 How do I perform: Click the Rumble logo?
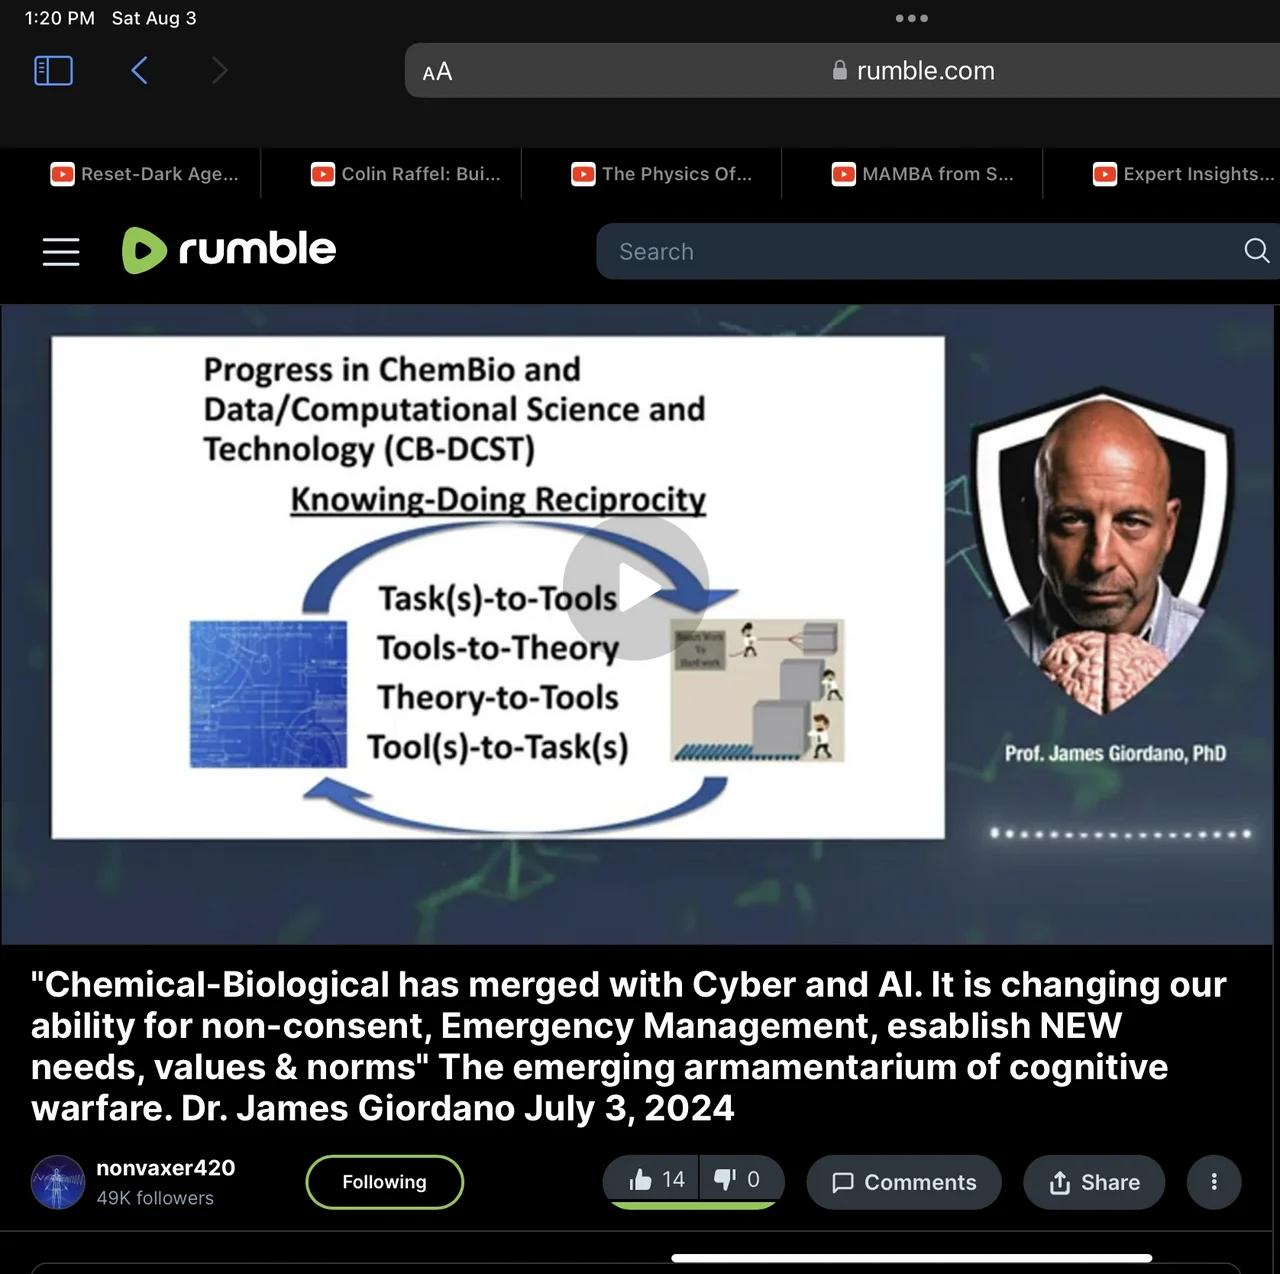click(x=229, y=250)
